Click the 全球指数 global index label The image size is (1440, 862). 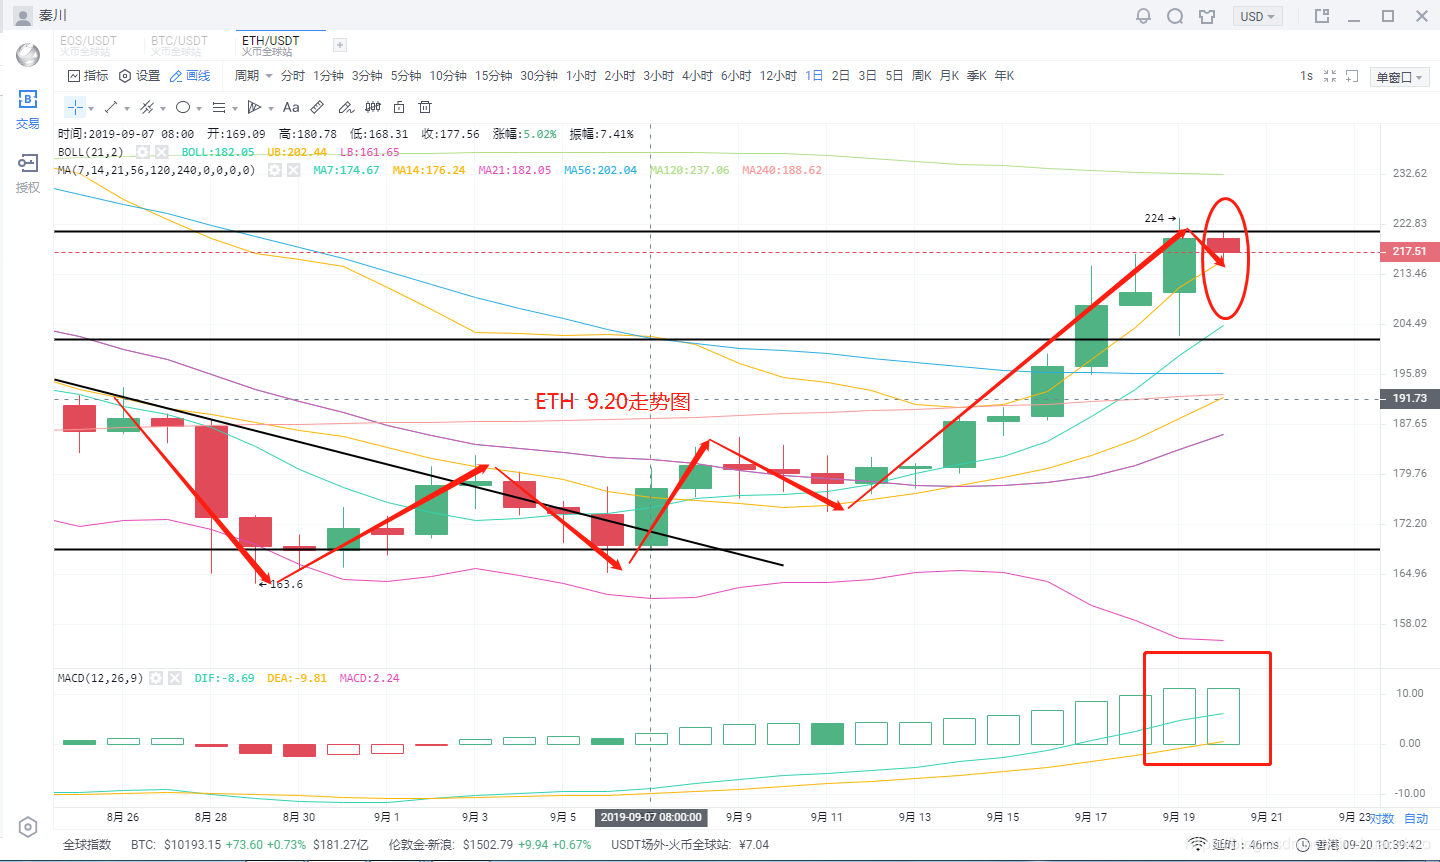[88, 845]
